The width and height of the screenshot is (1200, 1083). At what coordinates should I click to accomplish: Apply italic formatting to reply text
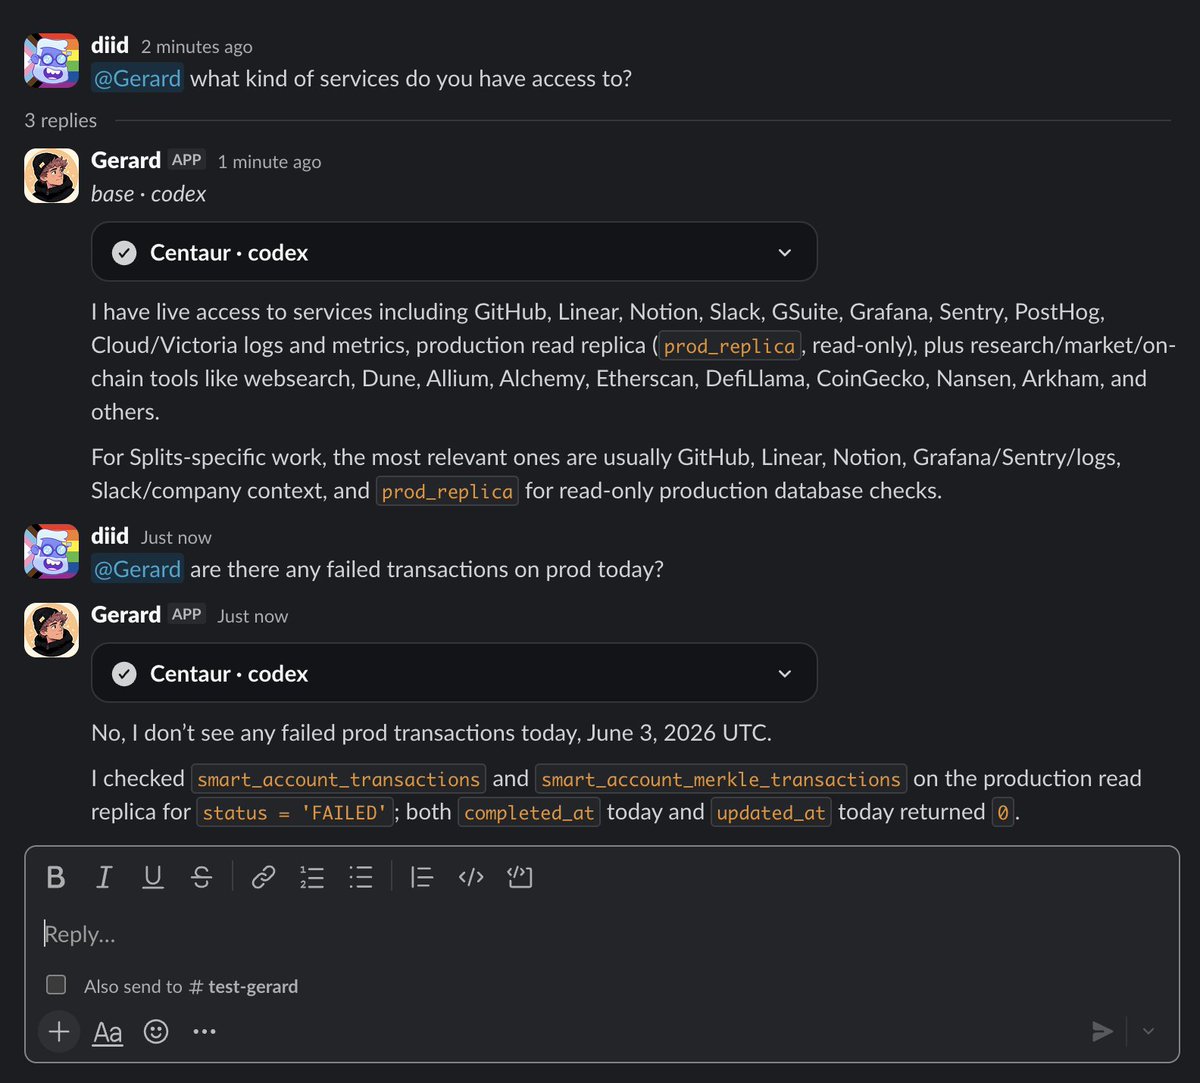(x=104, y=877)
